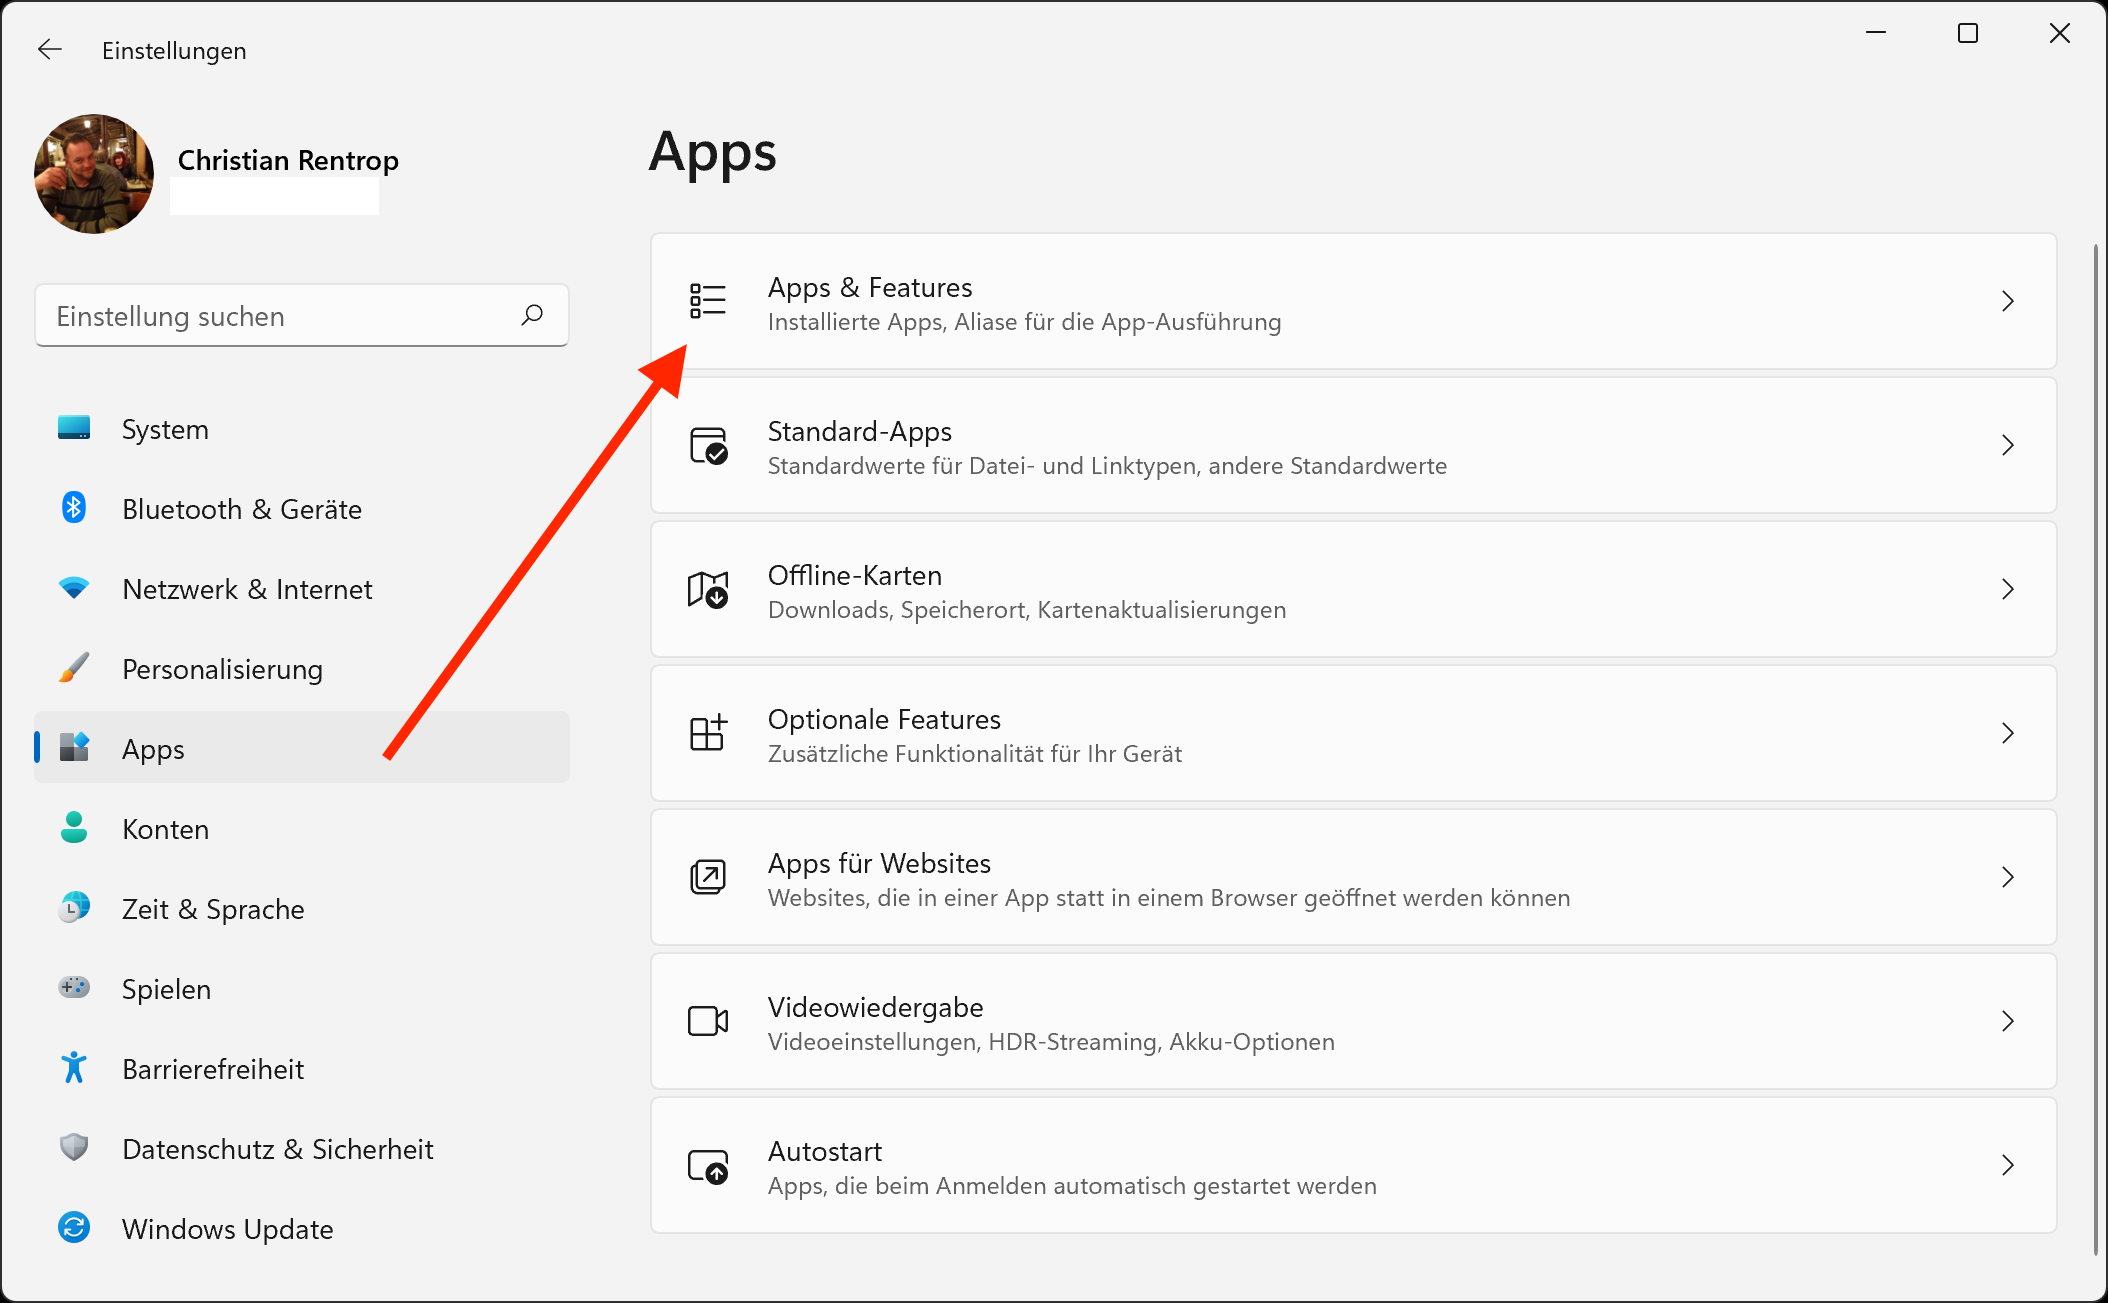Click the Windows Update sync icon
This screenshot has width=2108, height=1303.
(x=74, y=1227)
